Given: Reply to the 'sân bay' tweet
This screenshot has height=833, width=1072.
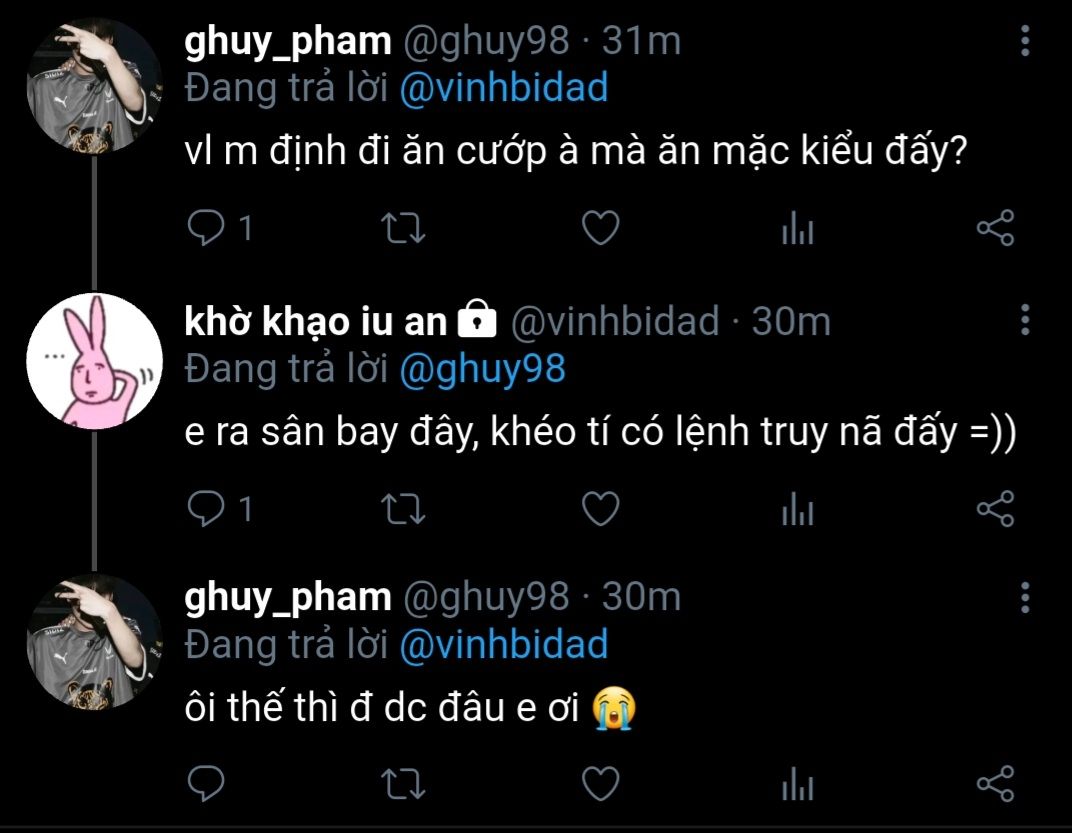Looking at the screenshot, I should click(207, 509).
